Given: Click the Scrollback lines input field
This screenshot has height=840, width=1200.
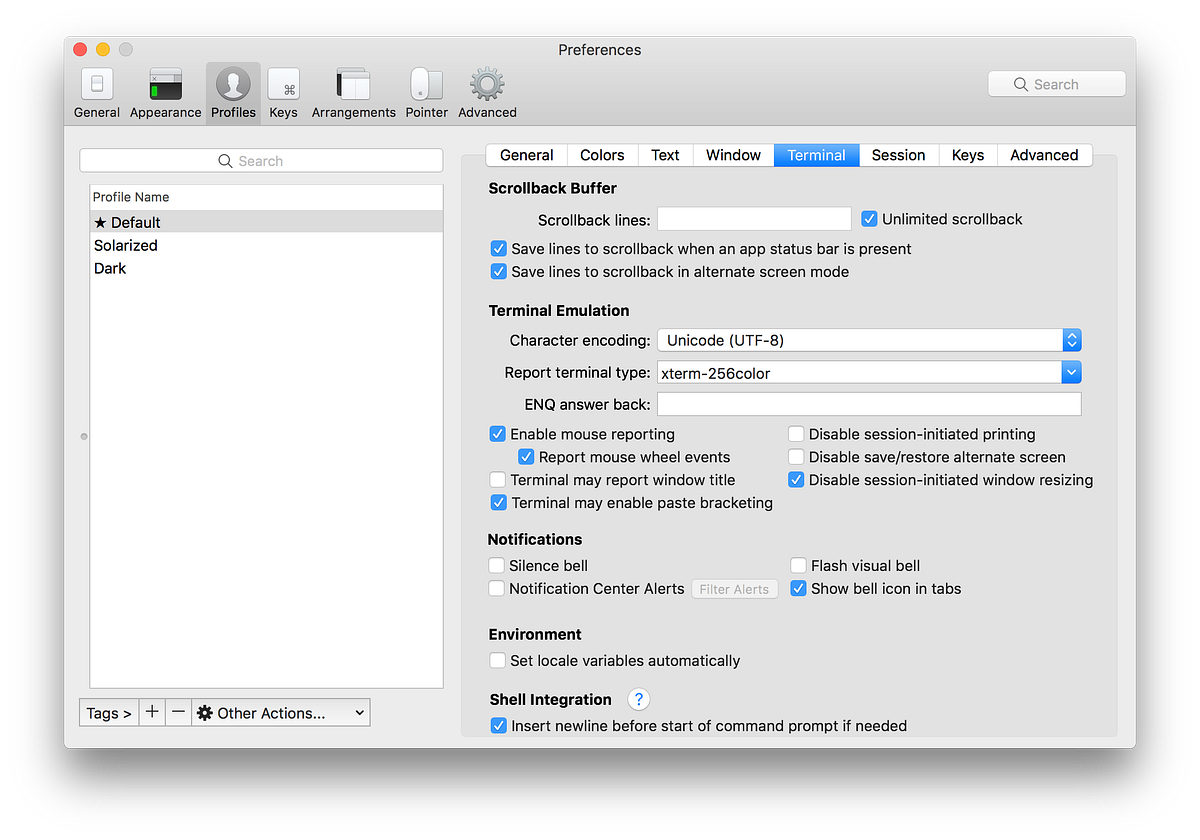Looking at the screenshot, I should (x=753, y=218).
